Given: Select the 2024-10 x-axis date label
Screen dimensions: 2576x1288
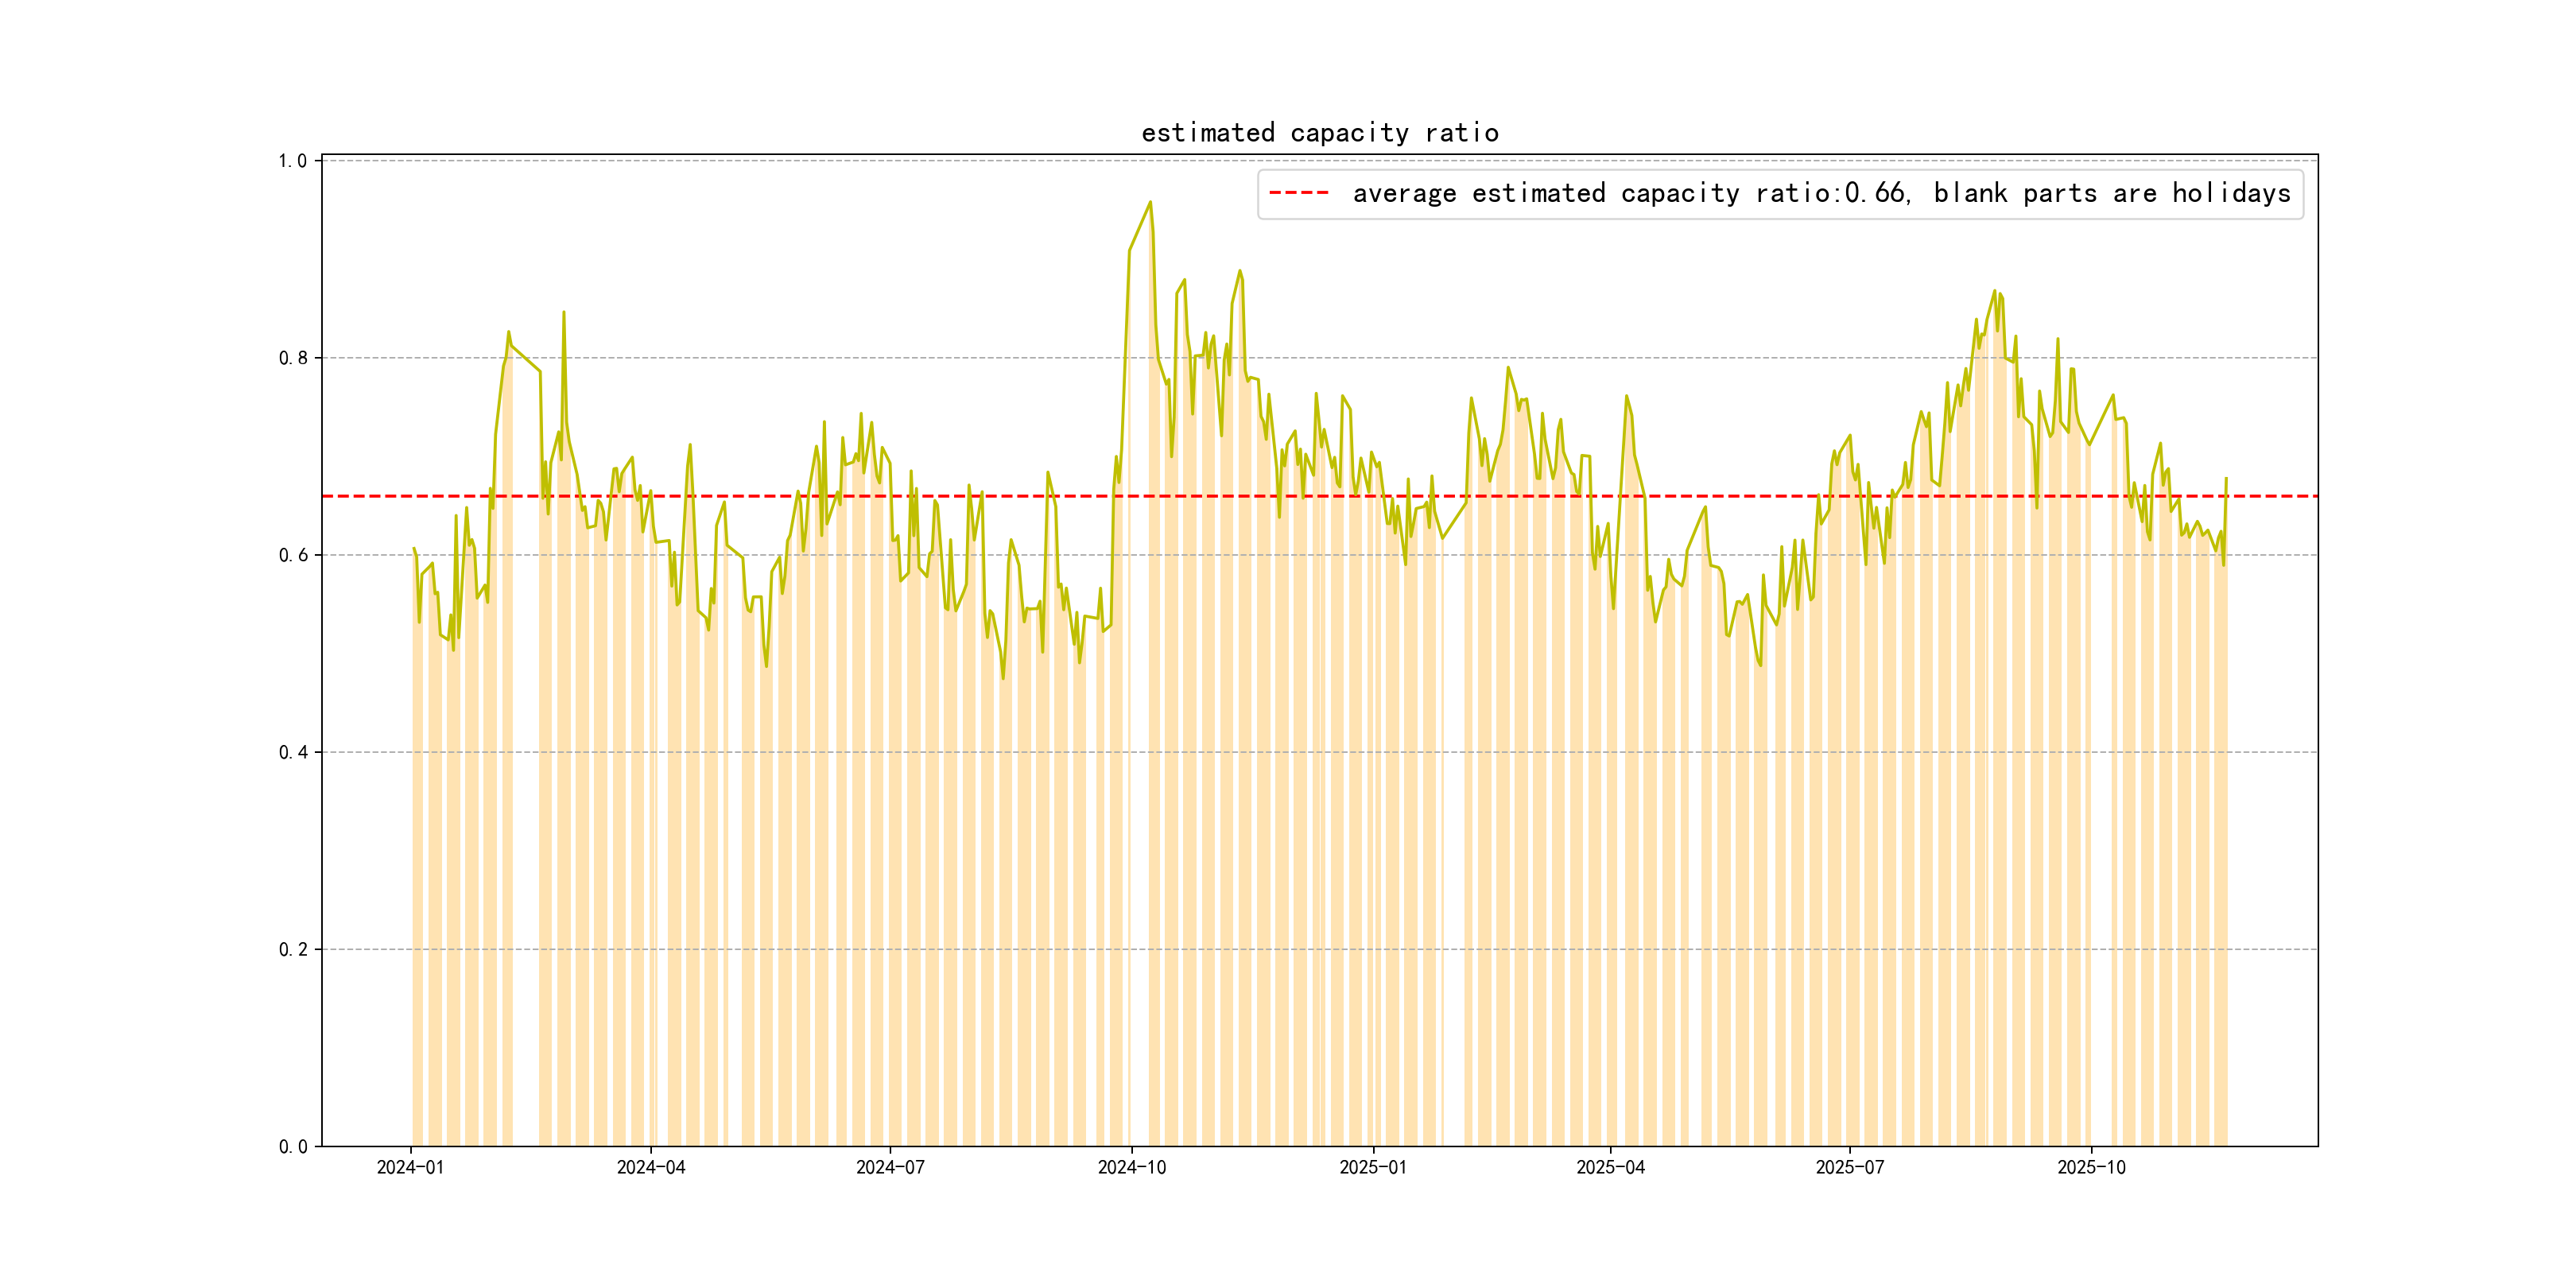Looking at the screenshot, I should (1132, 1167).
